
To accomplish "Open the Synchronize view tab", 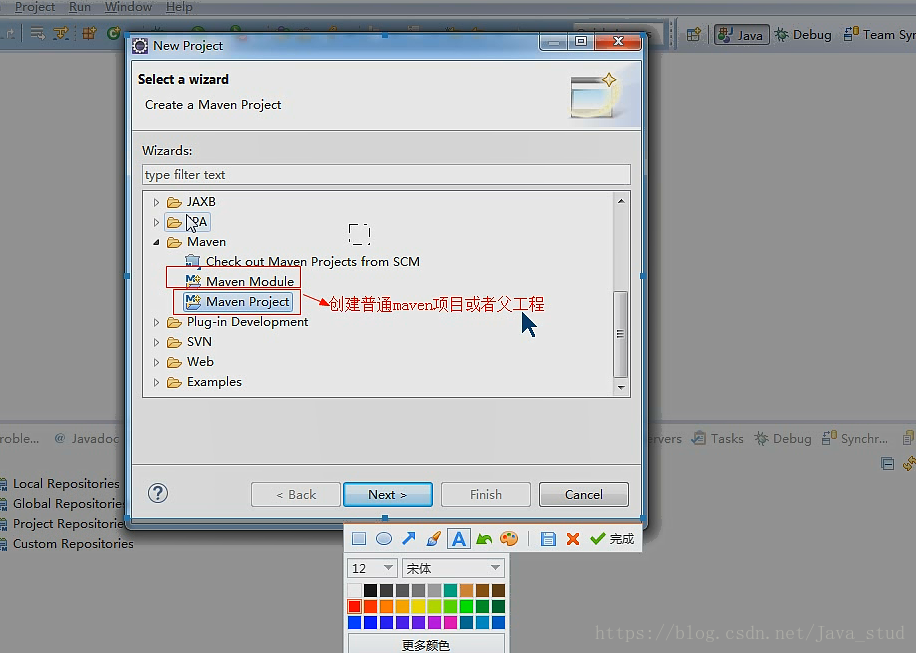I will 855,438.
